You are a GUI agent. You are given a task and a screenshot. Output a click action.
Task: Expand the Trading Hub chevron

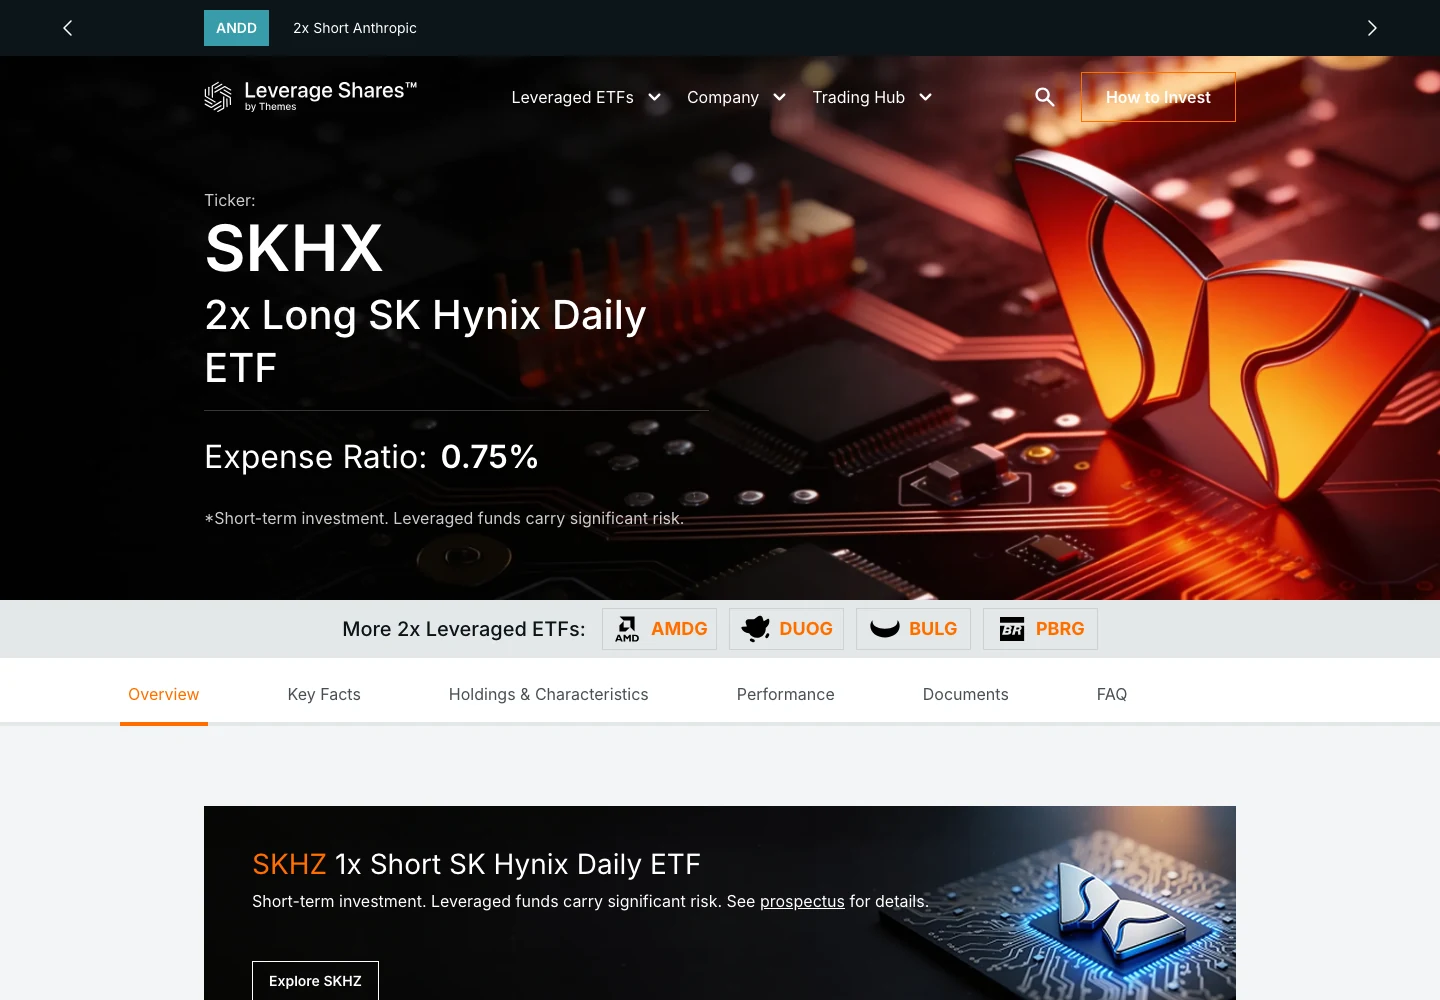pos(925,97)
